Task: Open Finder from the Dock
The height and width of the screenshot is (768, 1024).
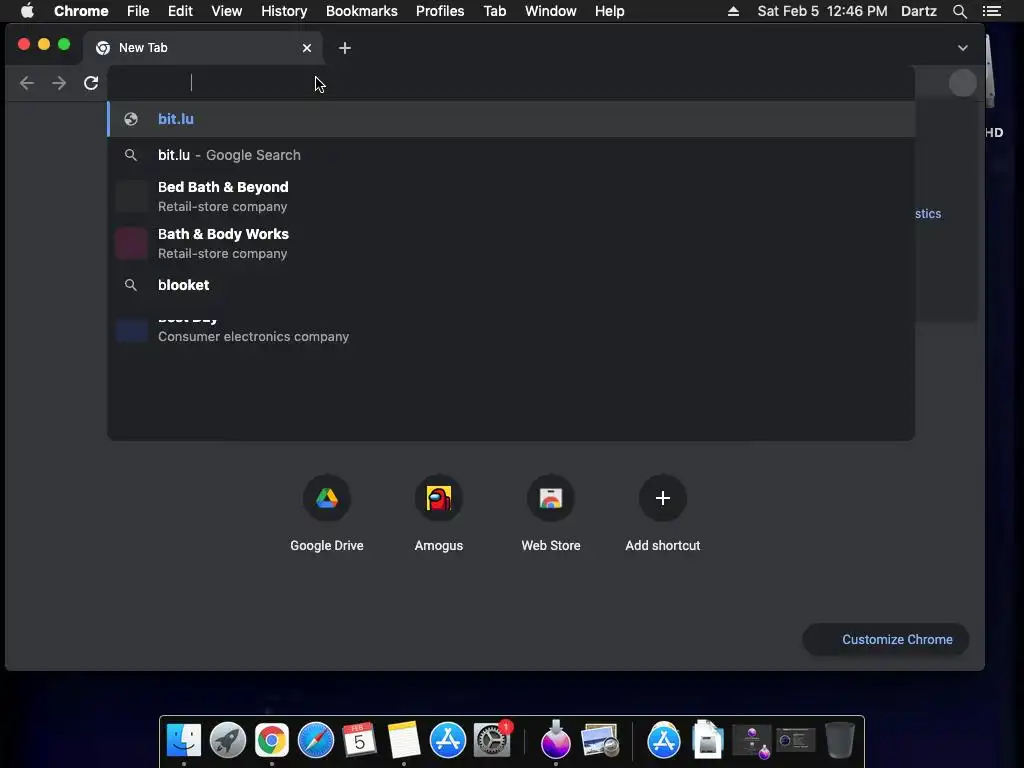Action: point(184,741)
